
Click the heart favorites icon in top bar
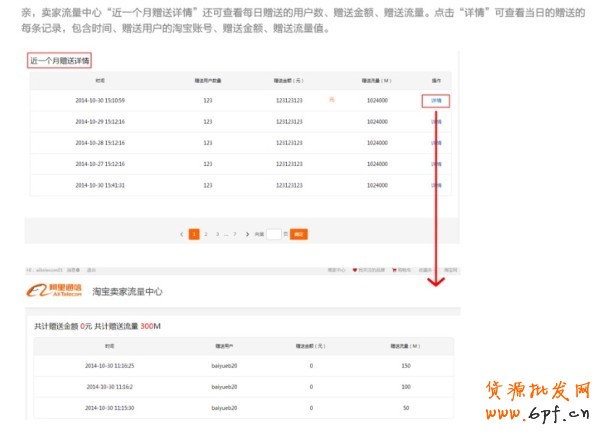pyautogui.click(x=354, y=269)
